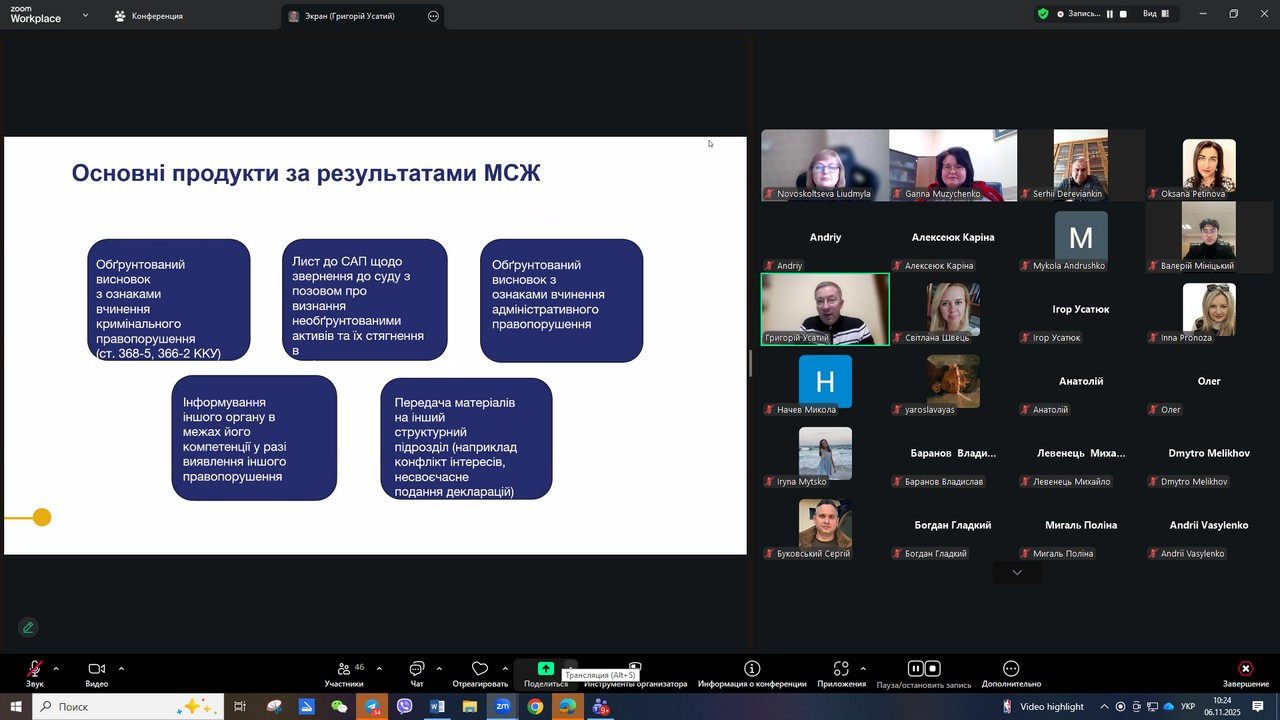Open the Дополнительно more options menu
The width and height of the screenshot is (1280, 720).
1011,669
